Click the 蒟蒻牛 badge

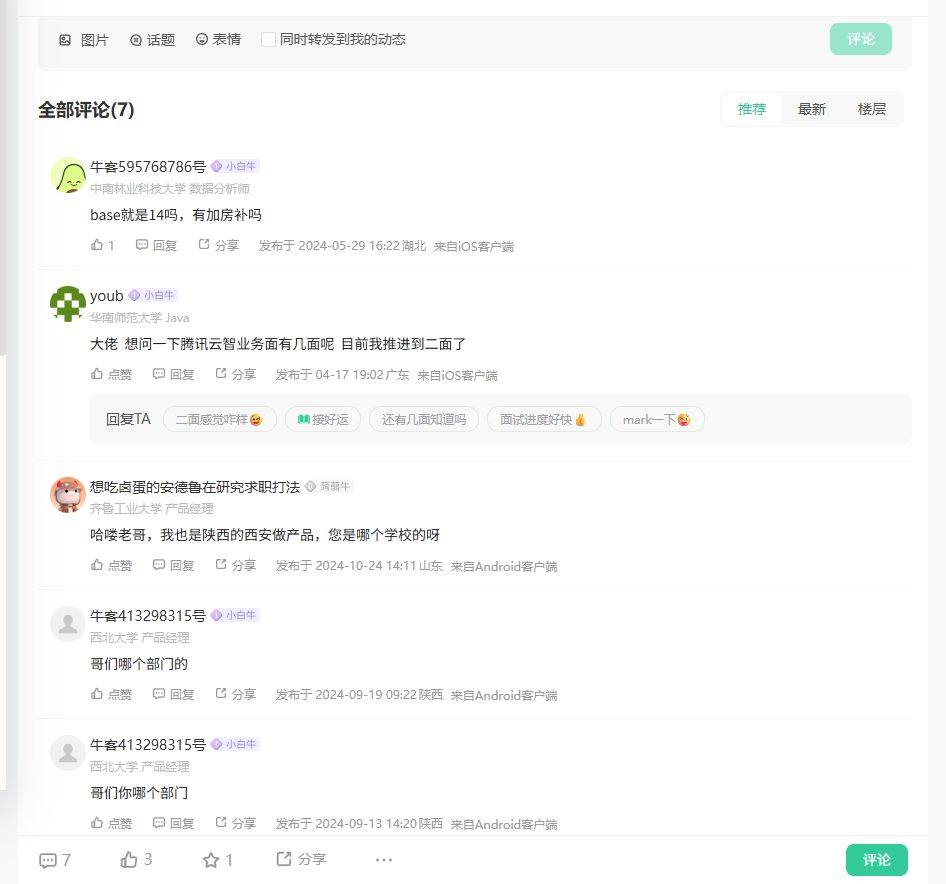pos(329,486)
